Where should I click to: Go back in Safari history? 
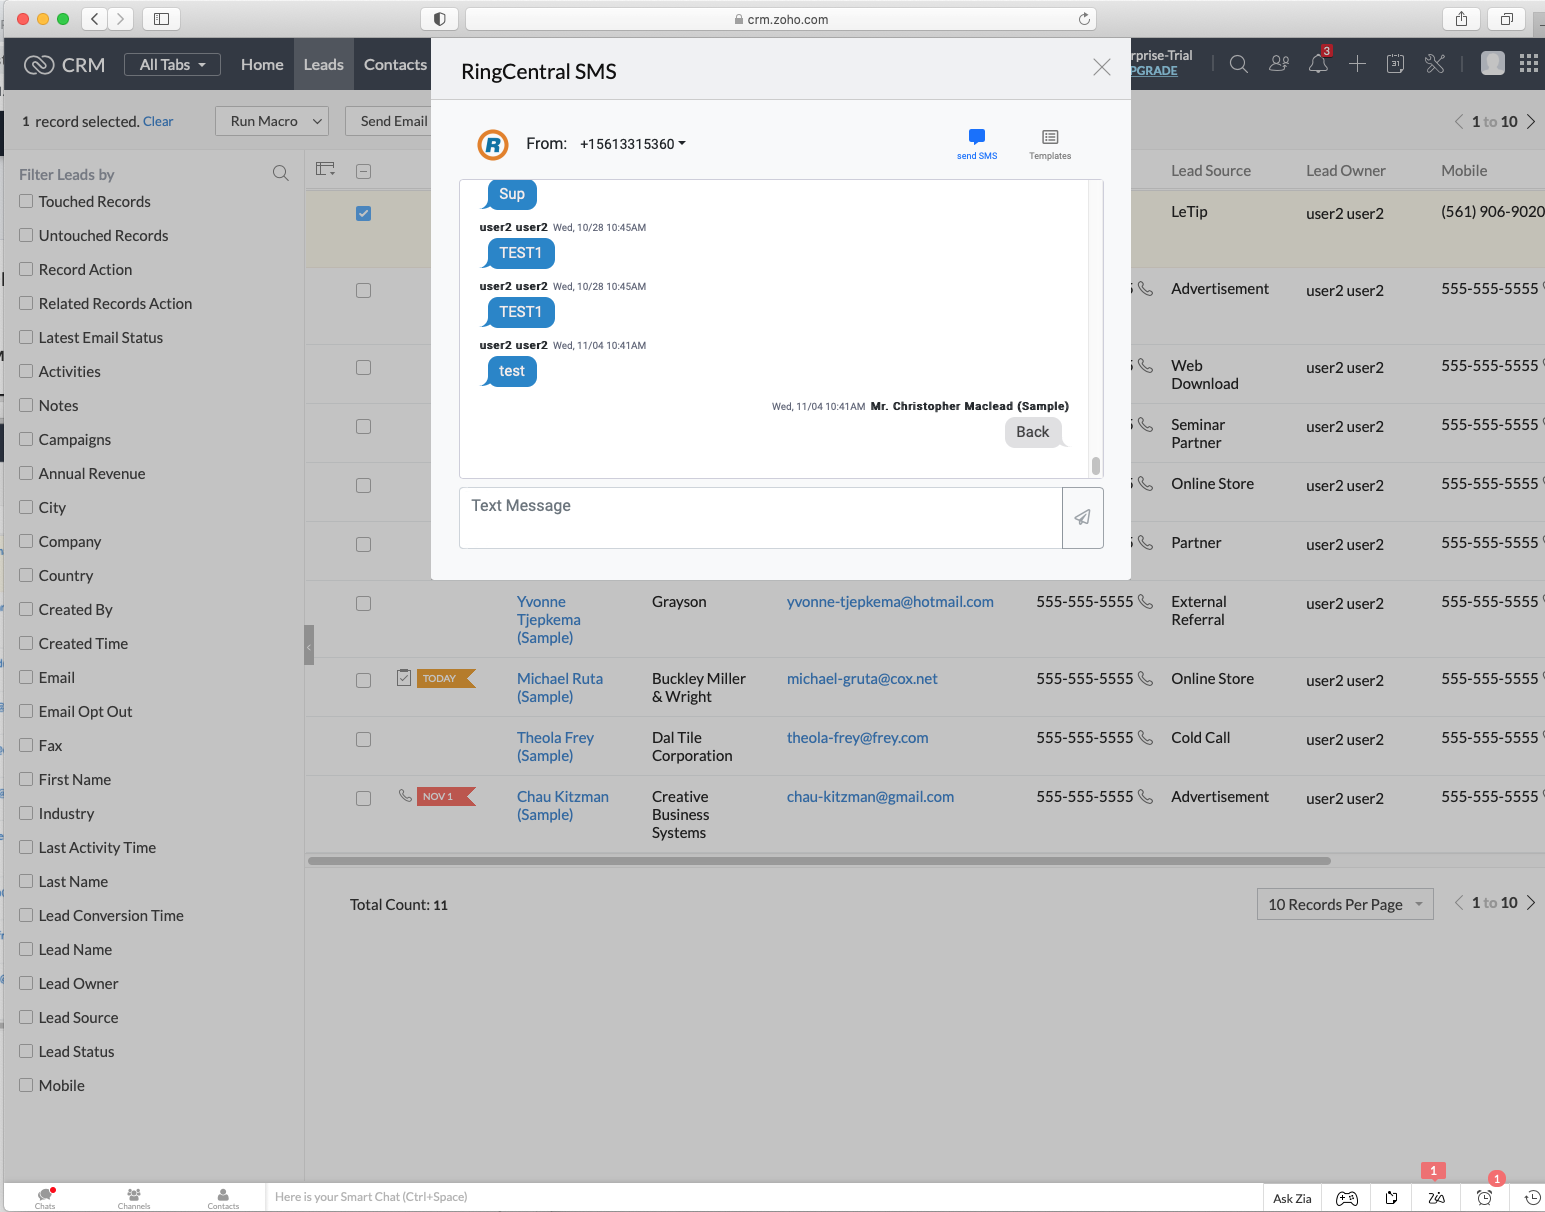[94, 18]
